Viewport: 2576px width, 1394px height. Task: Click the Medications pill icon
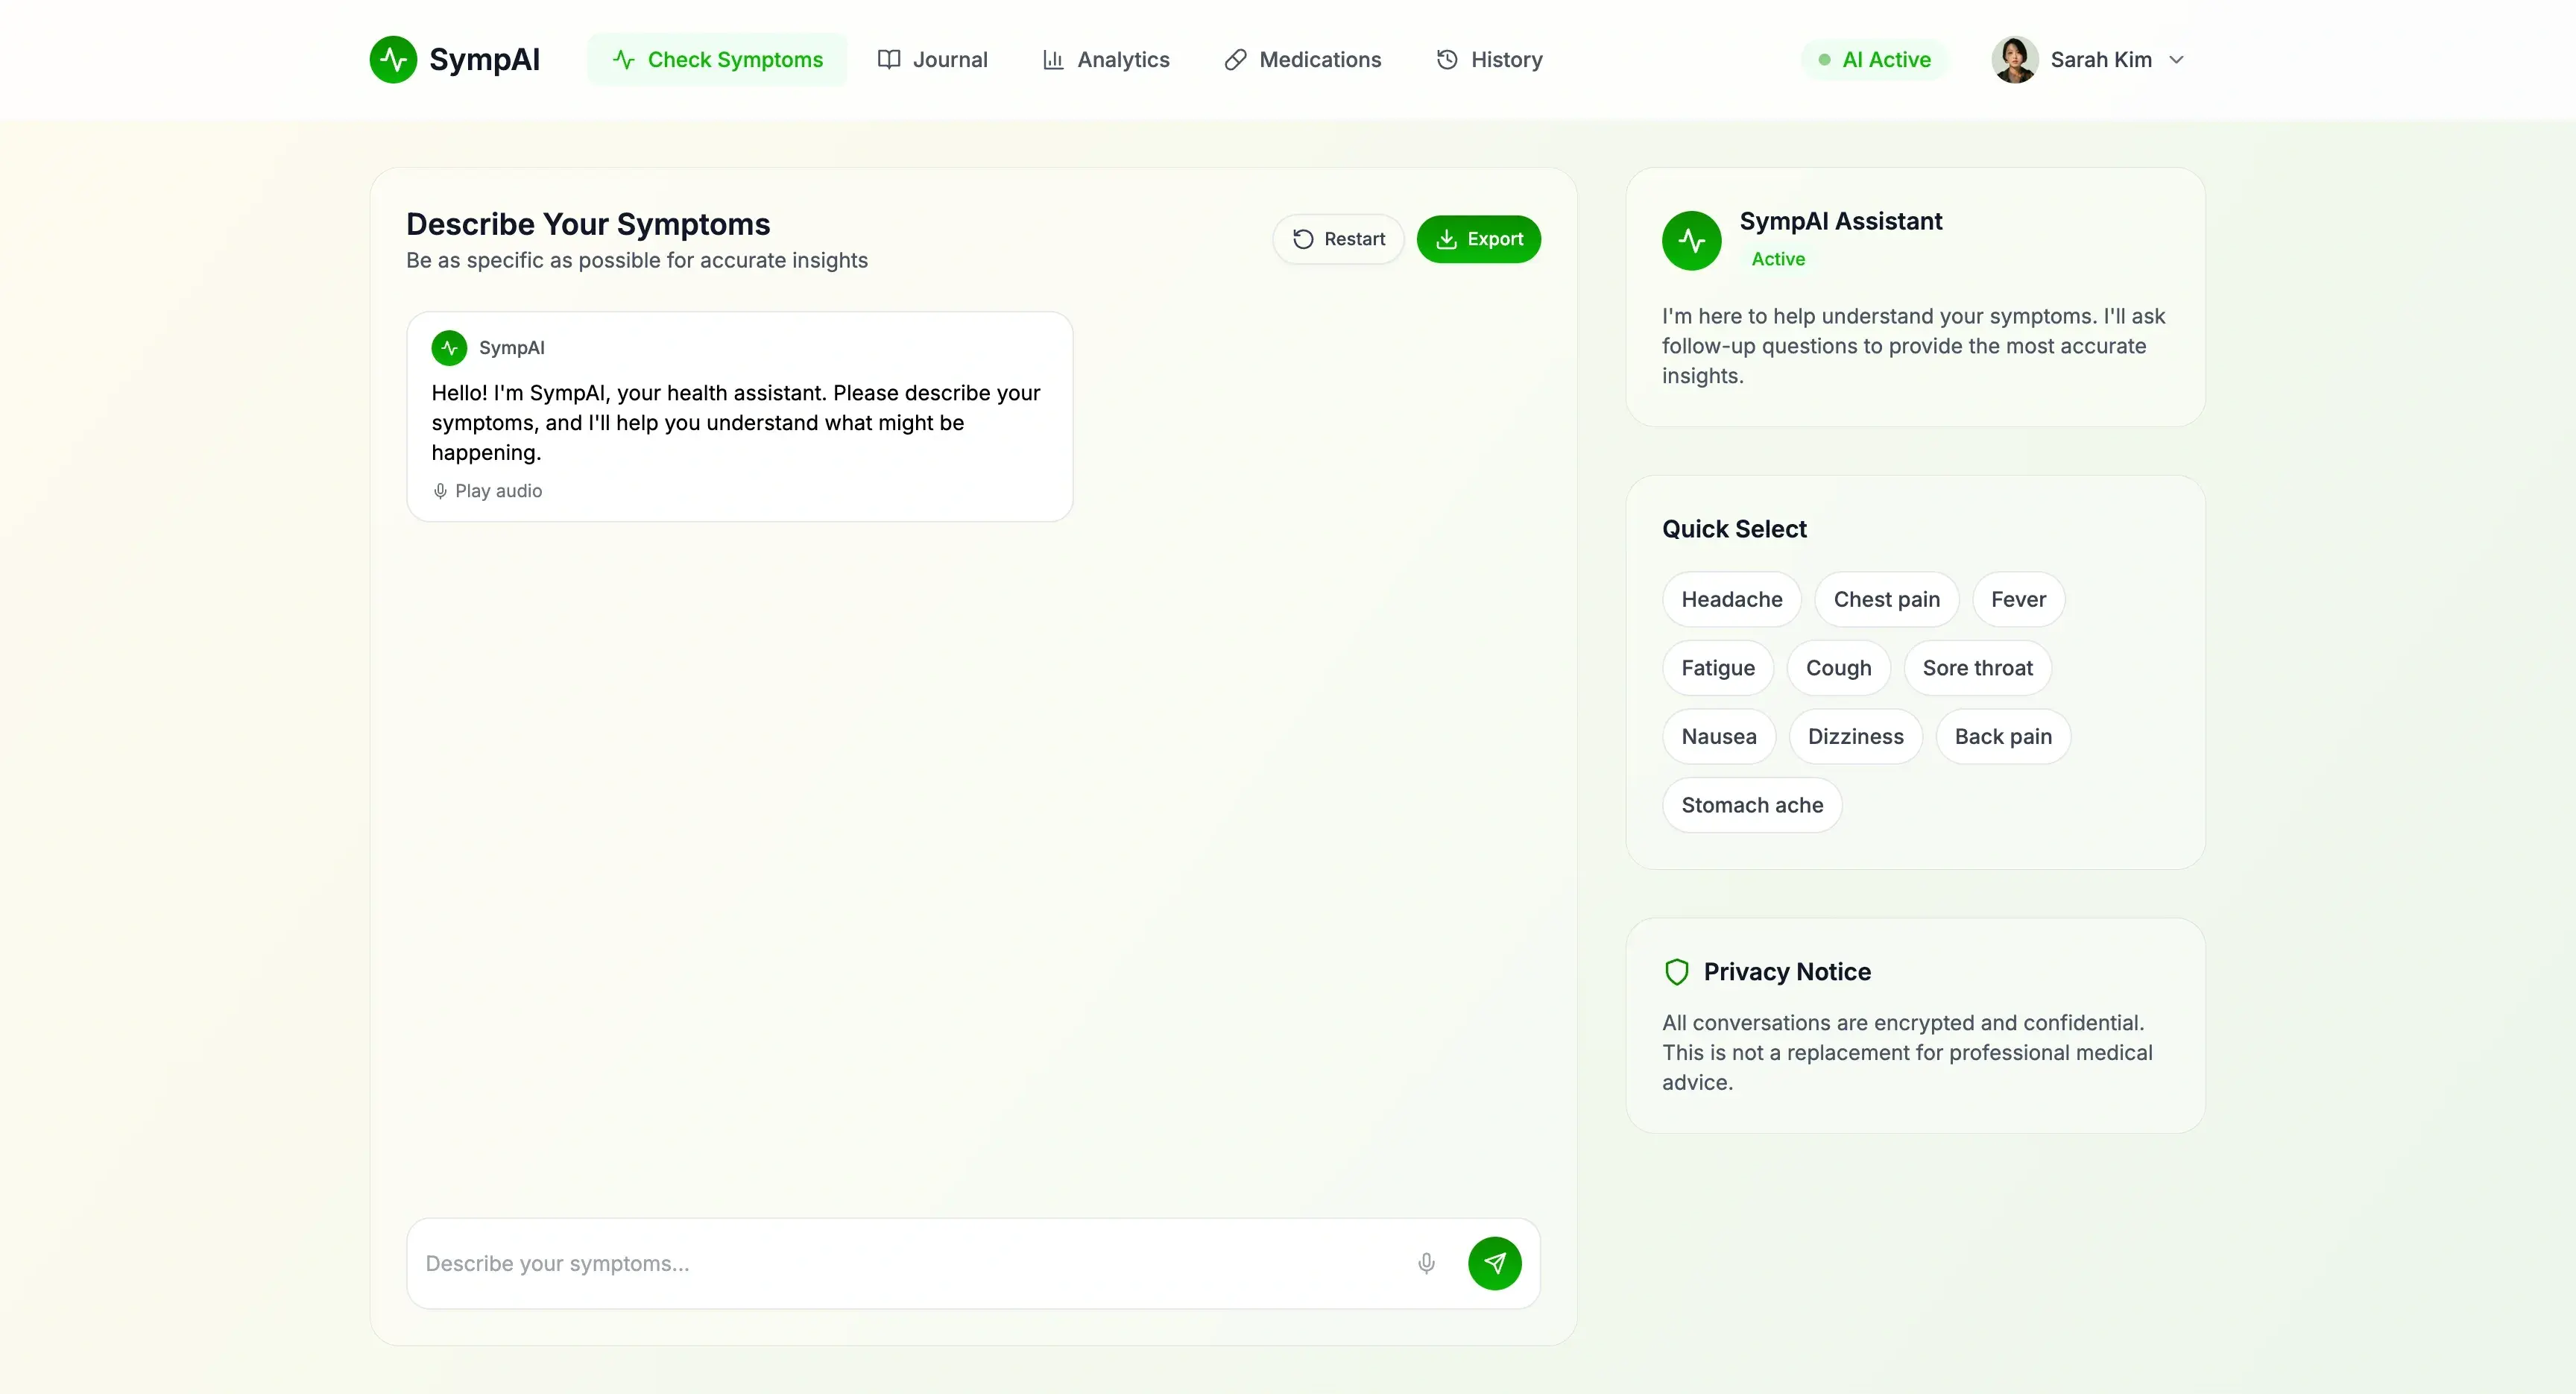pyautogui.click(x=1234, y=59)
